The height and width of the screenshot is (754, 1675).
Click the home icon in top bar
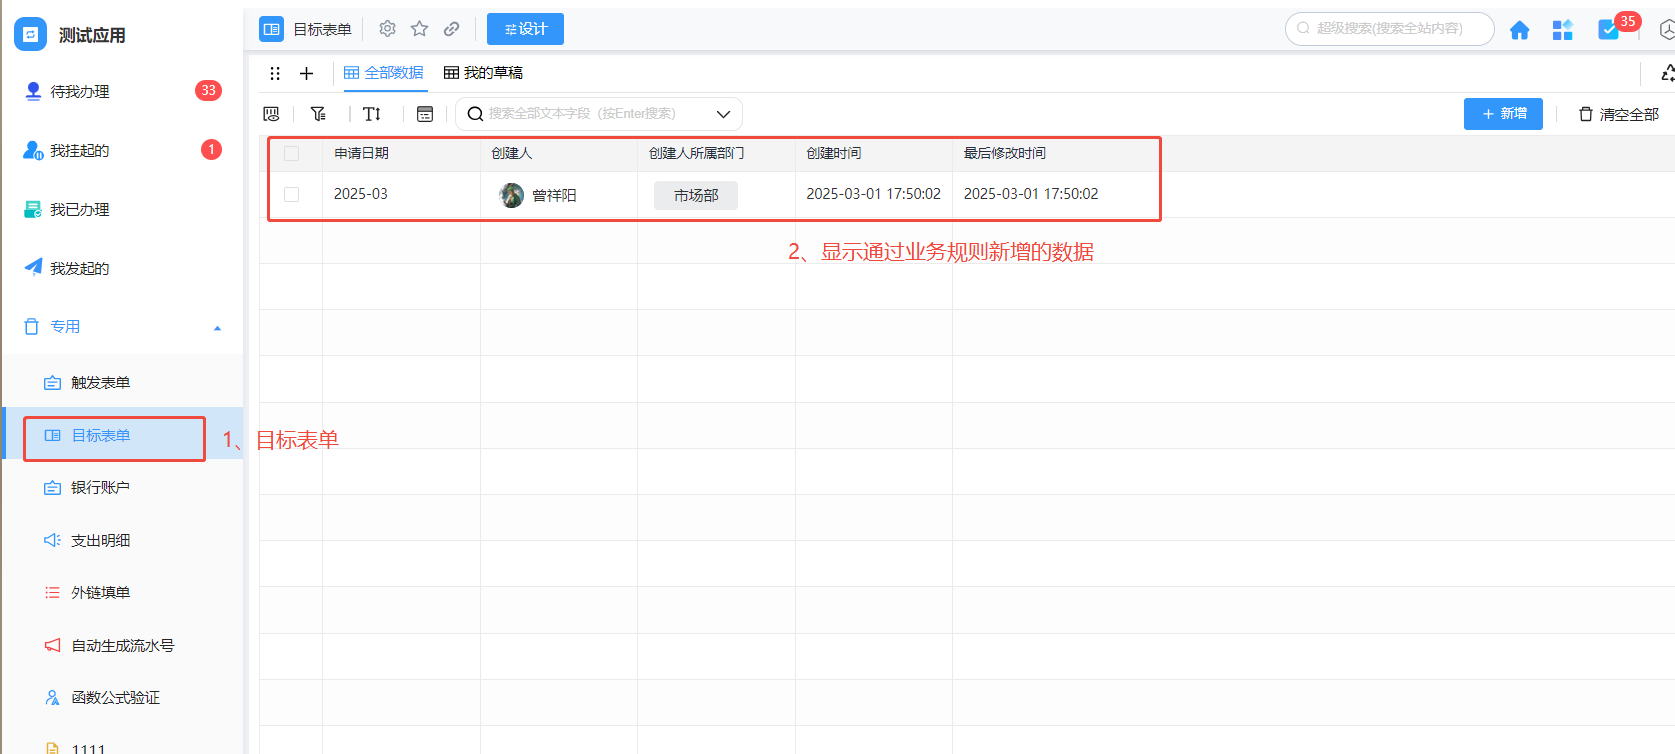[1519, 30]
